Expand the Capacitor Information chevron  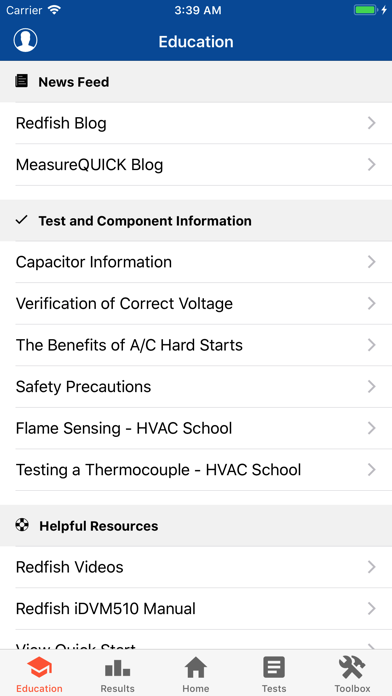[x=372, y=262]
